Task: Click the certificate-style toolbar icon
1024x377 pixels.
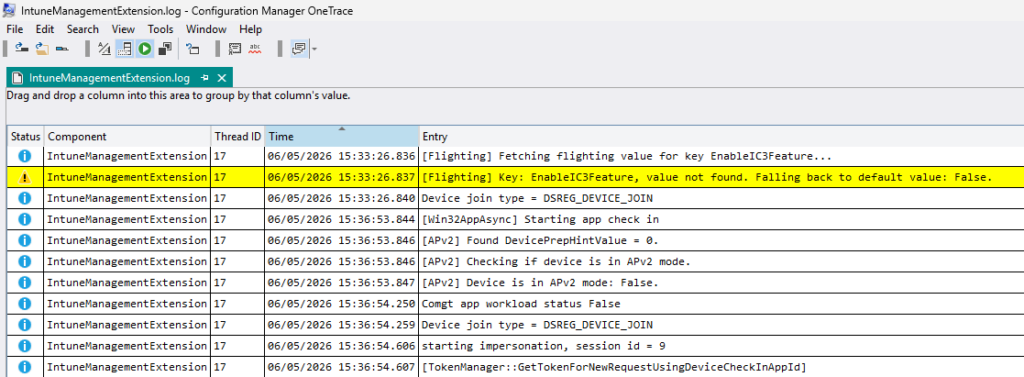Action: pos(234,48)
